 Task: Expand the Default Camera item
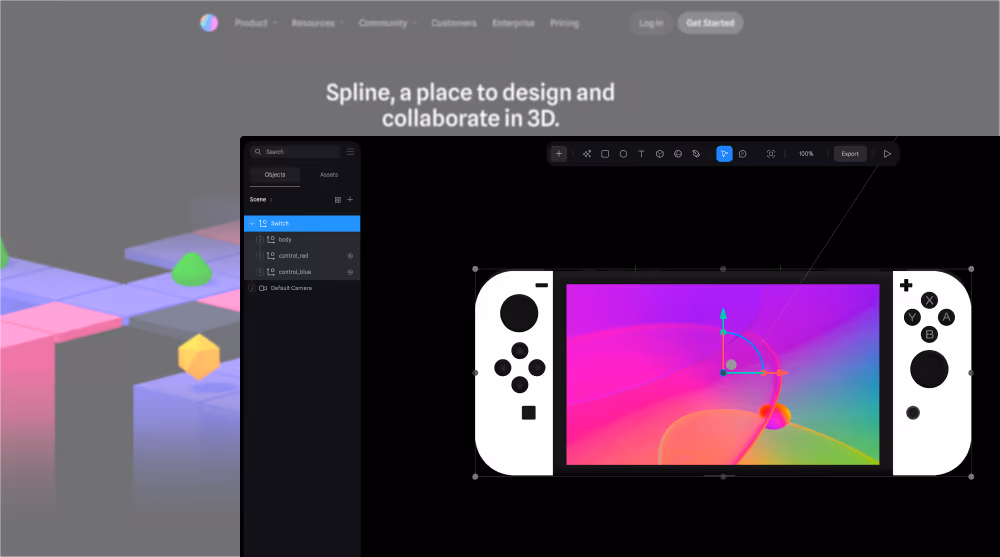pyautogui.click(x=252, y=288)
